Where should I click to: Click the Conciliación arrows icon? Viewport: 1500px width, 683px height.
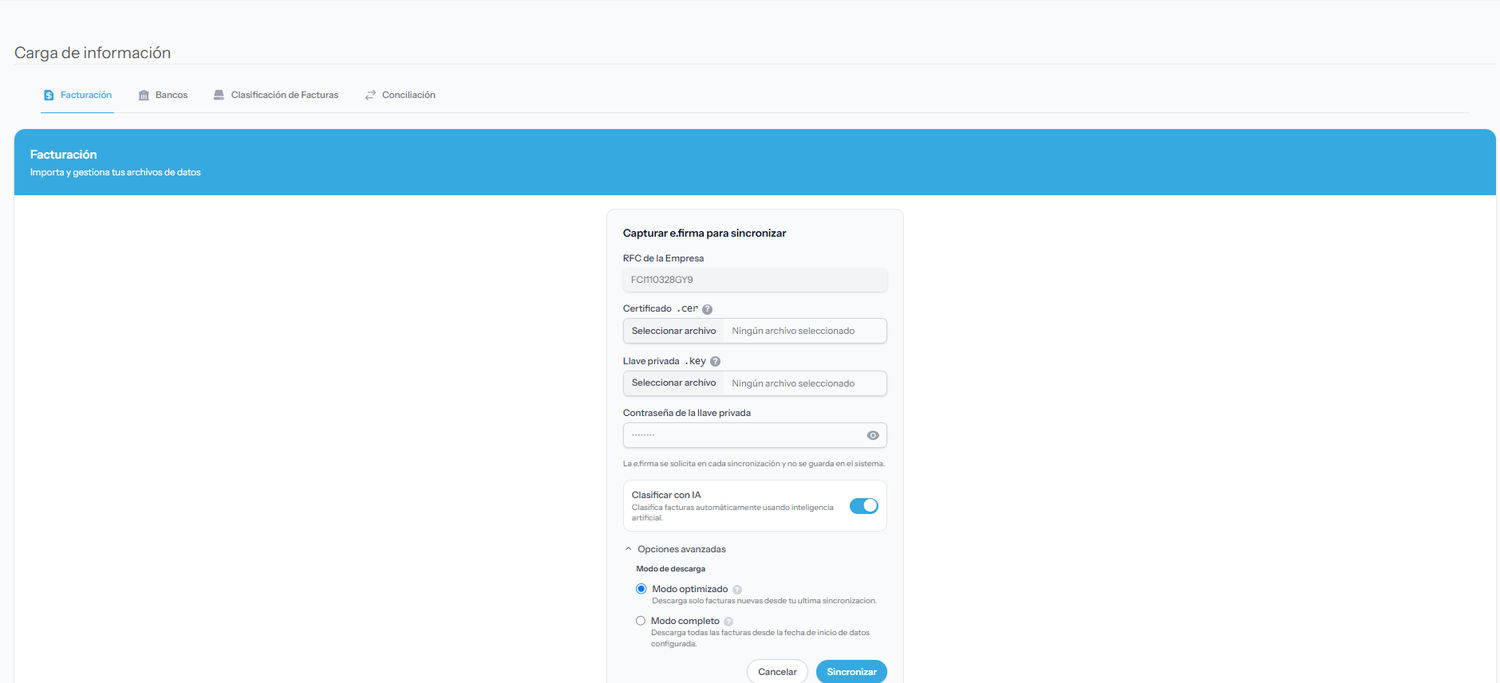point(370,95)
